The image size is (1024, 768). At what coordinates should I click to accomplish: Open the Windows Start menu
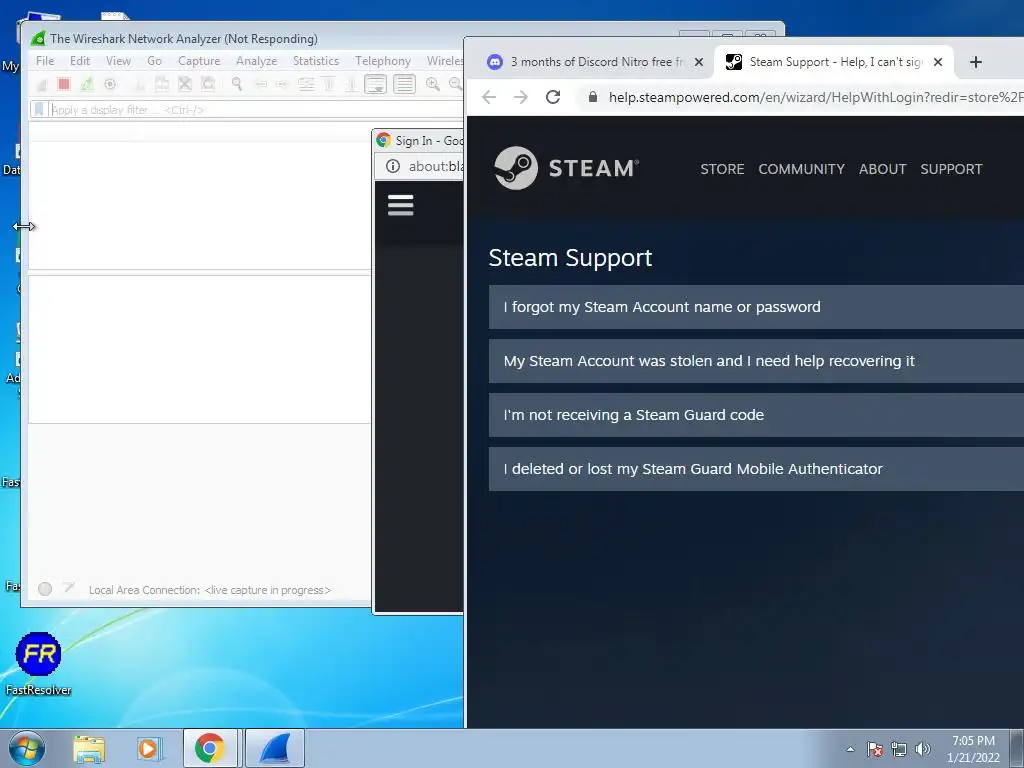[27, 748]
